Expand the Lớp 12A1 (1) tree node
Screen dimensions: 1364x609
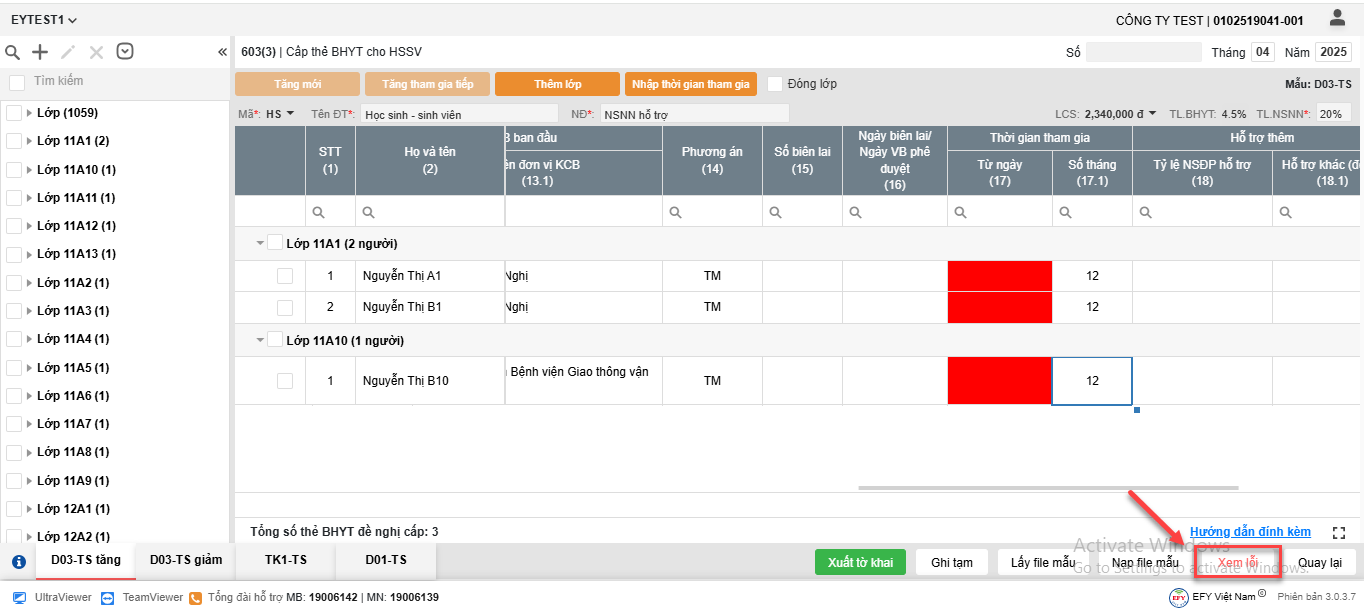[29, 509]
